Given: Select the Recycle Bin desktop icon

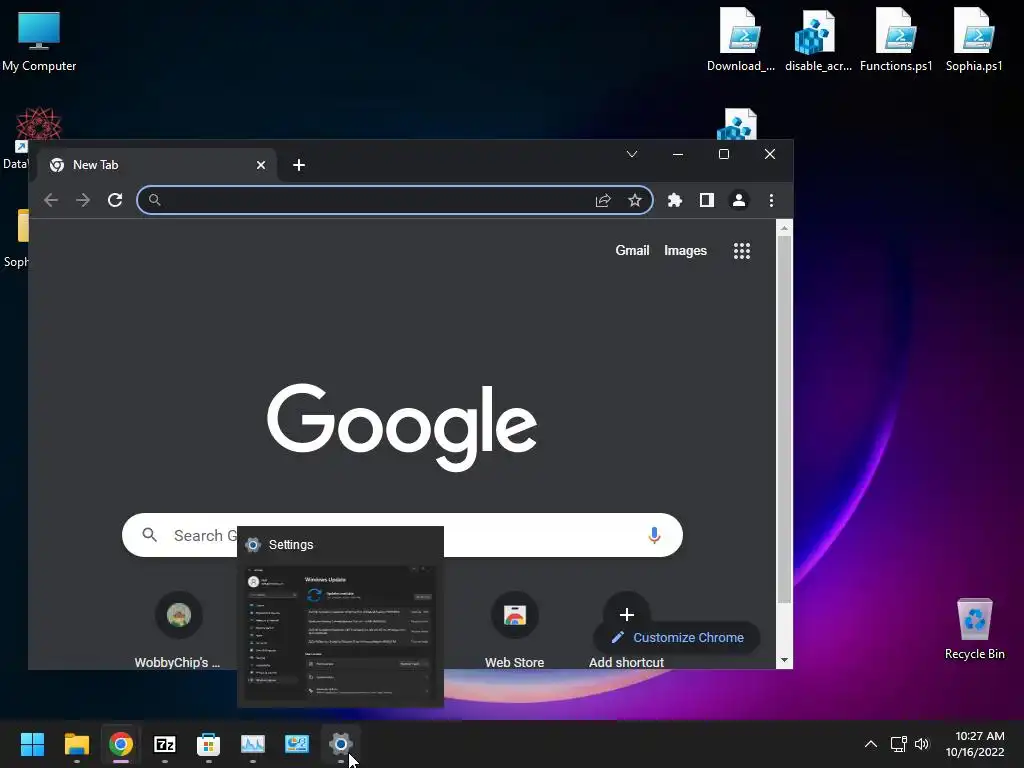Looking at the screenshot, I should click(974, 629).
